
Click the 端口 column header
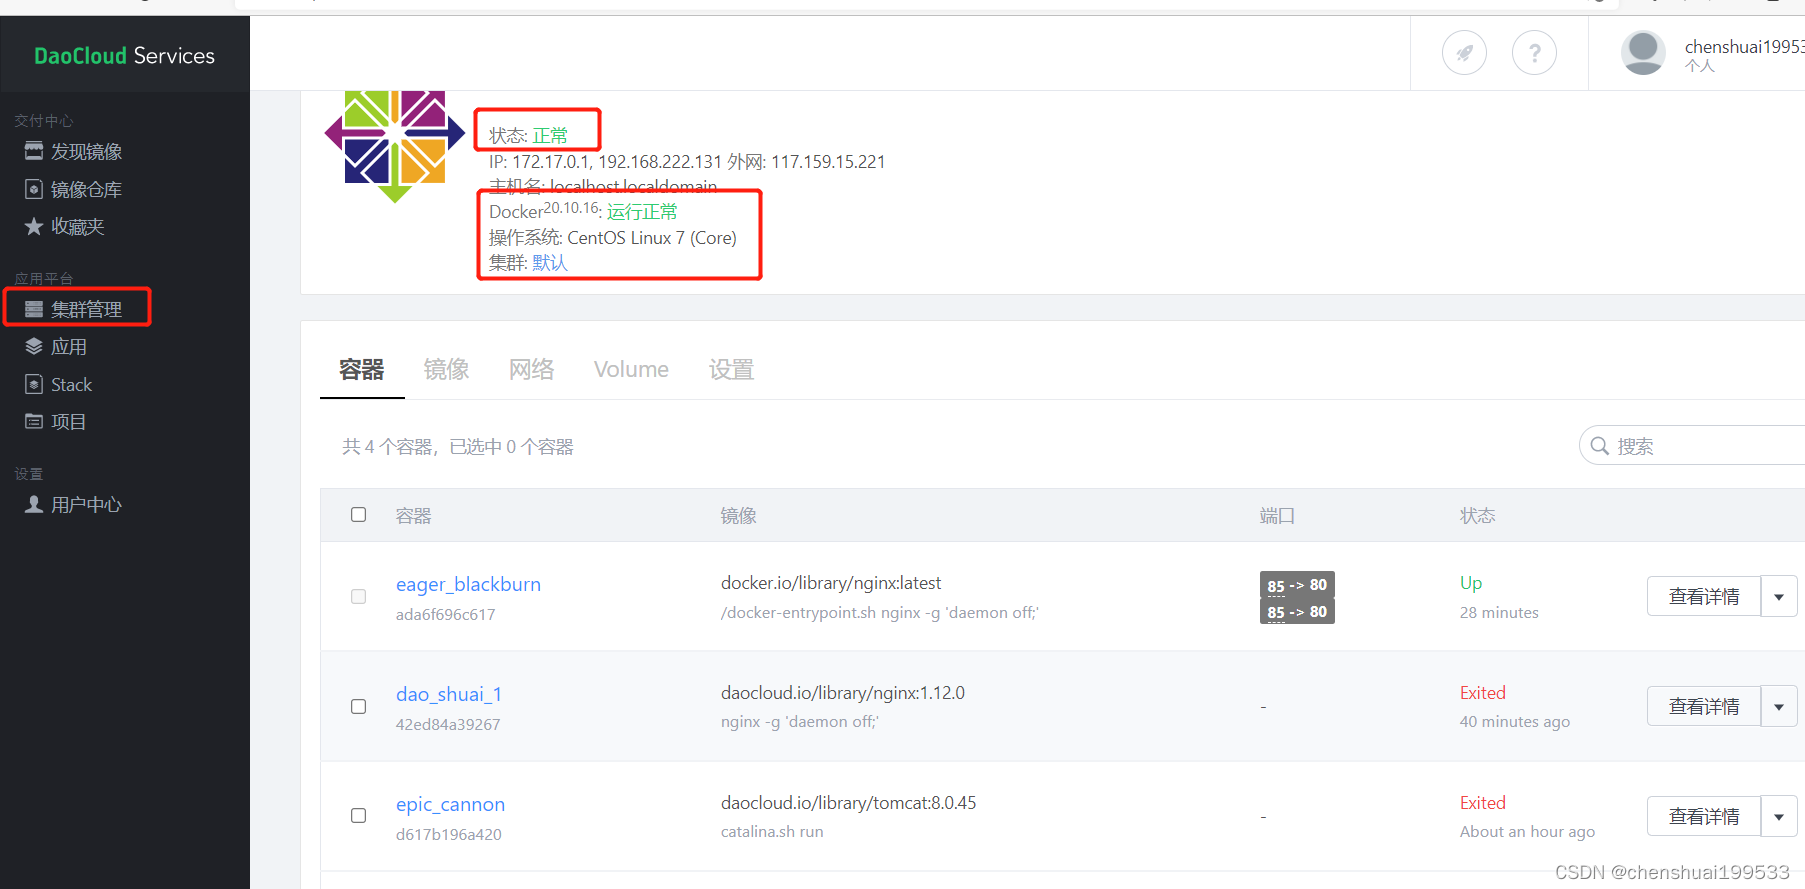pyautogui.click(x=1278, y=516)
